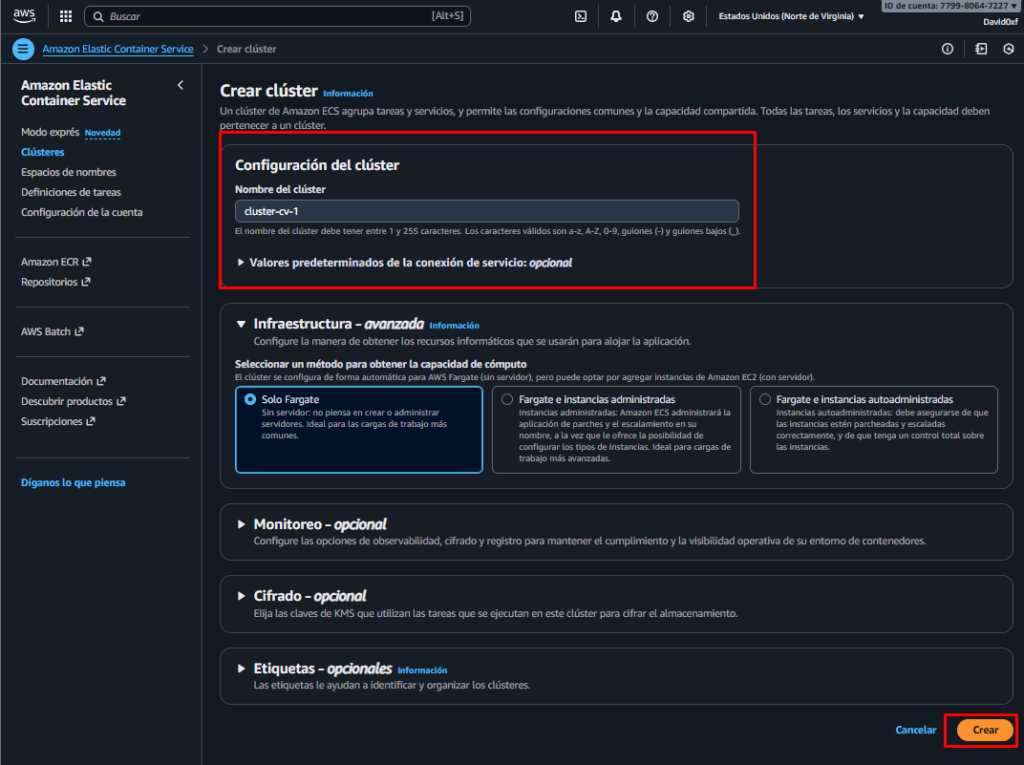1024x765 pixels.
Task: Open the region selector Estados Unidos dropdown
Action: [x=791, y=16]
